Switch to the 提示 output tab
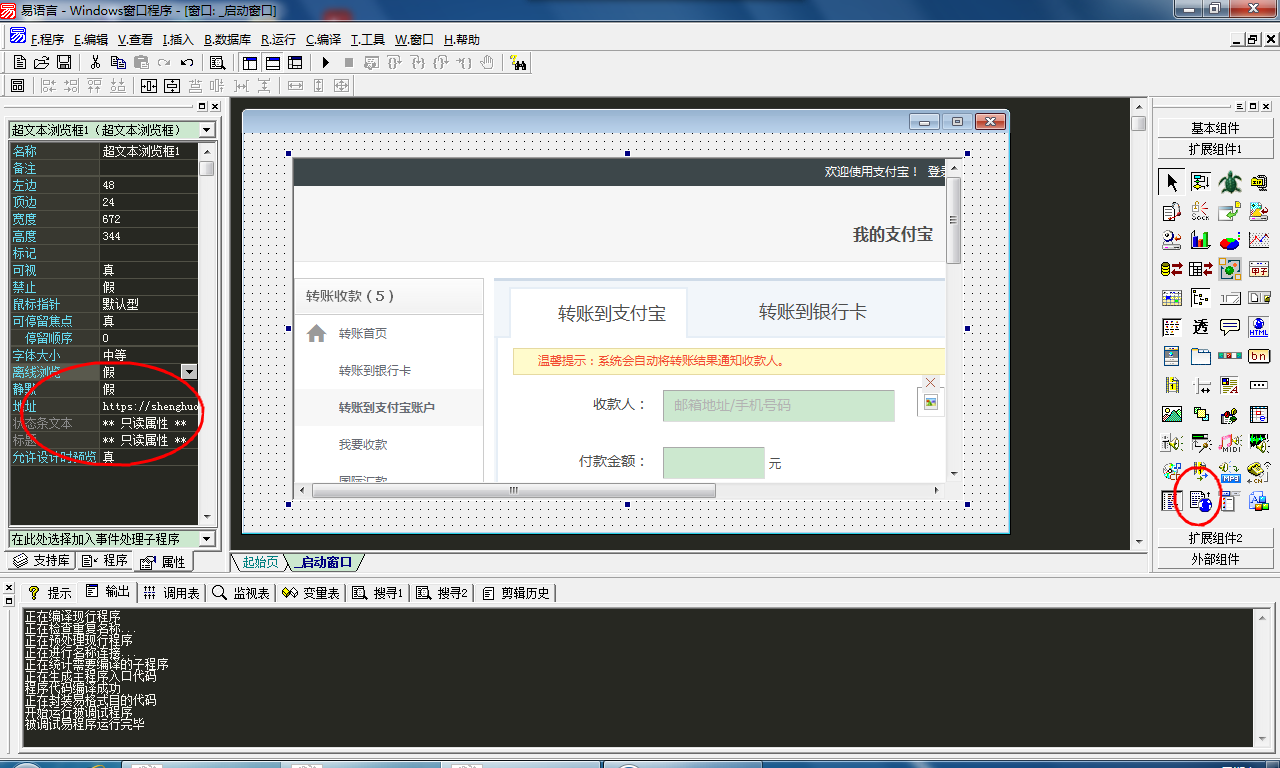This screenshot has width=1280, height=768. [x=50, y=593]
